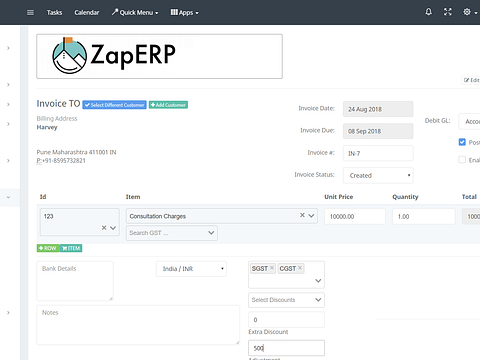Screen dimensions: 480x360
Task: Click the Unit Price field 10000.00
Action: click(355, 216)
